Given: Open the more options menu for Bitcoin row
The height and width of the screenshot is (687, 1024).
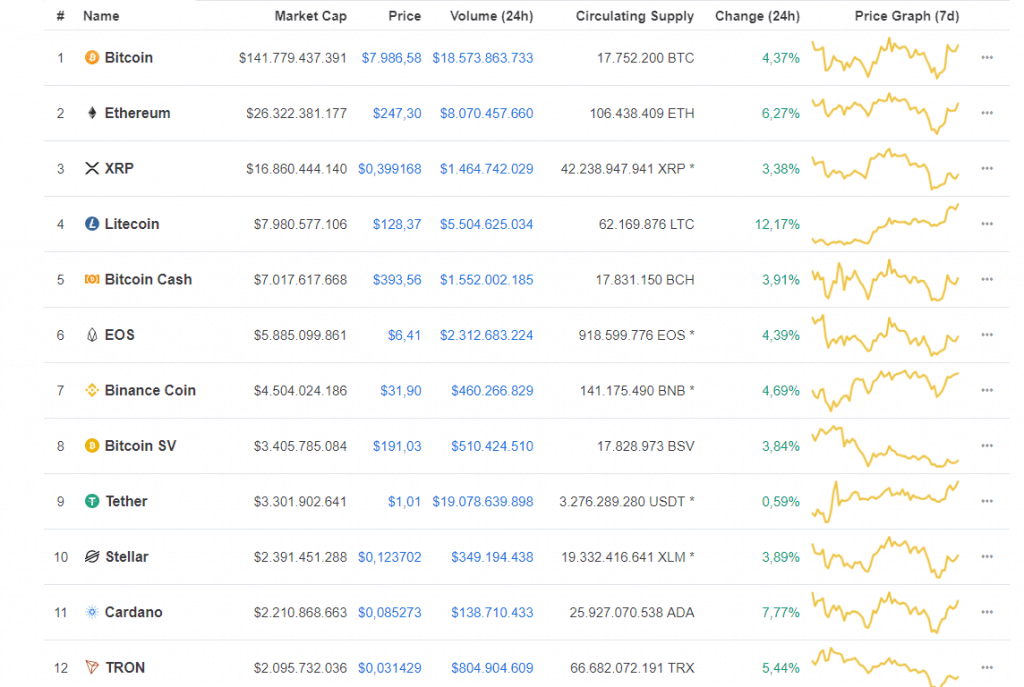Looking at the screenshot, I should point(987,57).
